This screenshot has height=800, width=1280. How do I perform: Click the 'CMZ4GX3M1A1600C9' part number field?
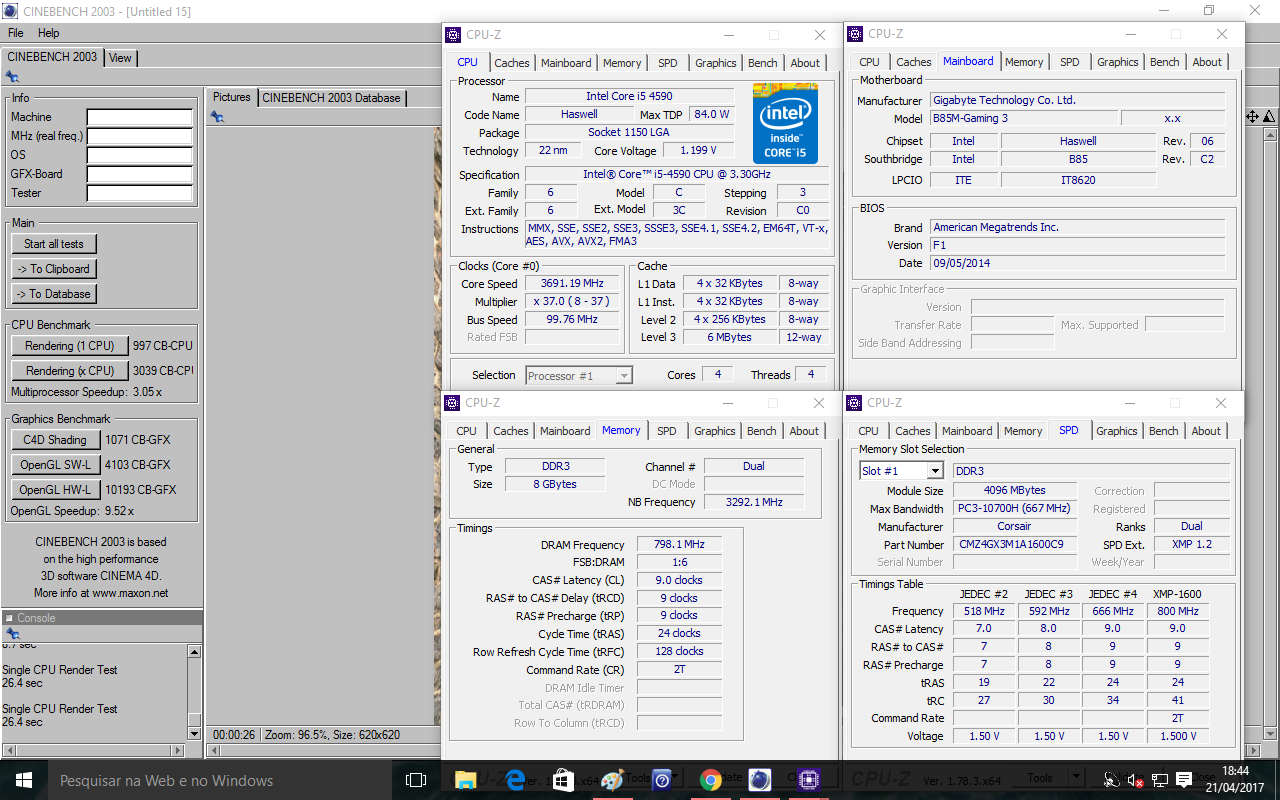1013,545
